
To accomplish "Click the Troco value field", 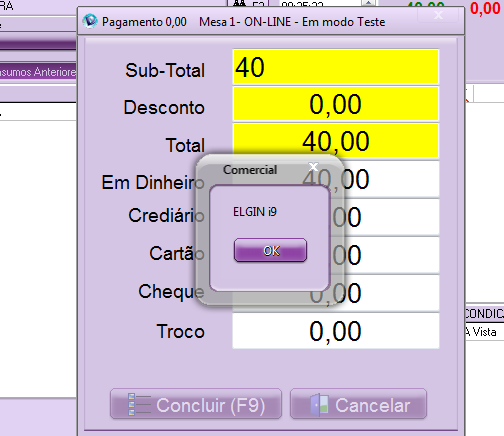I will click(x=336, y=331).
